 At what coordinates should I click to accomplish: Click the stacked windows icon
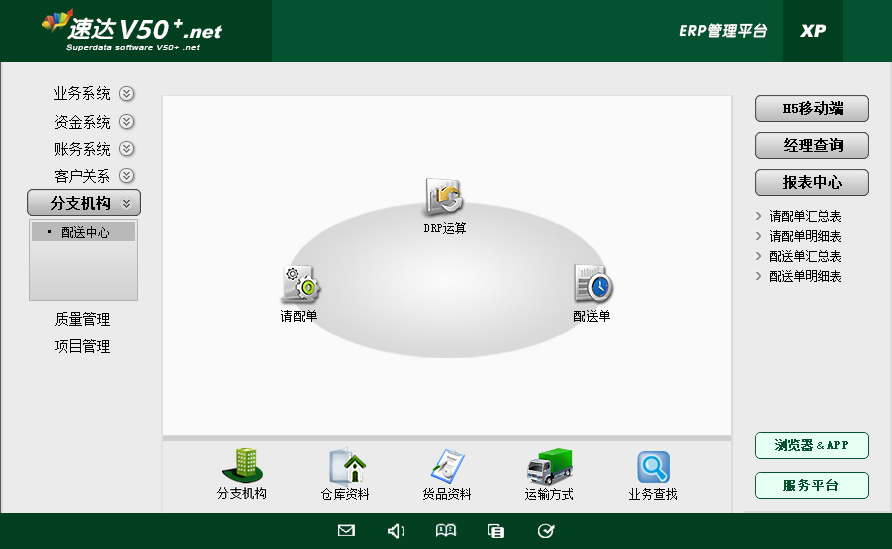495,531
